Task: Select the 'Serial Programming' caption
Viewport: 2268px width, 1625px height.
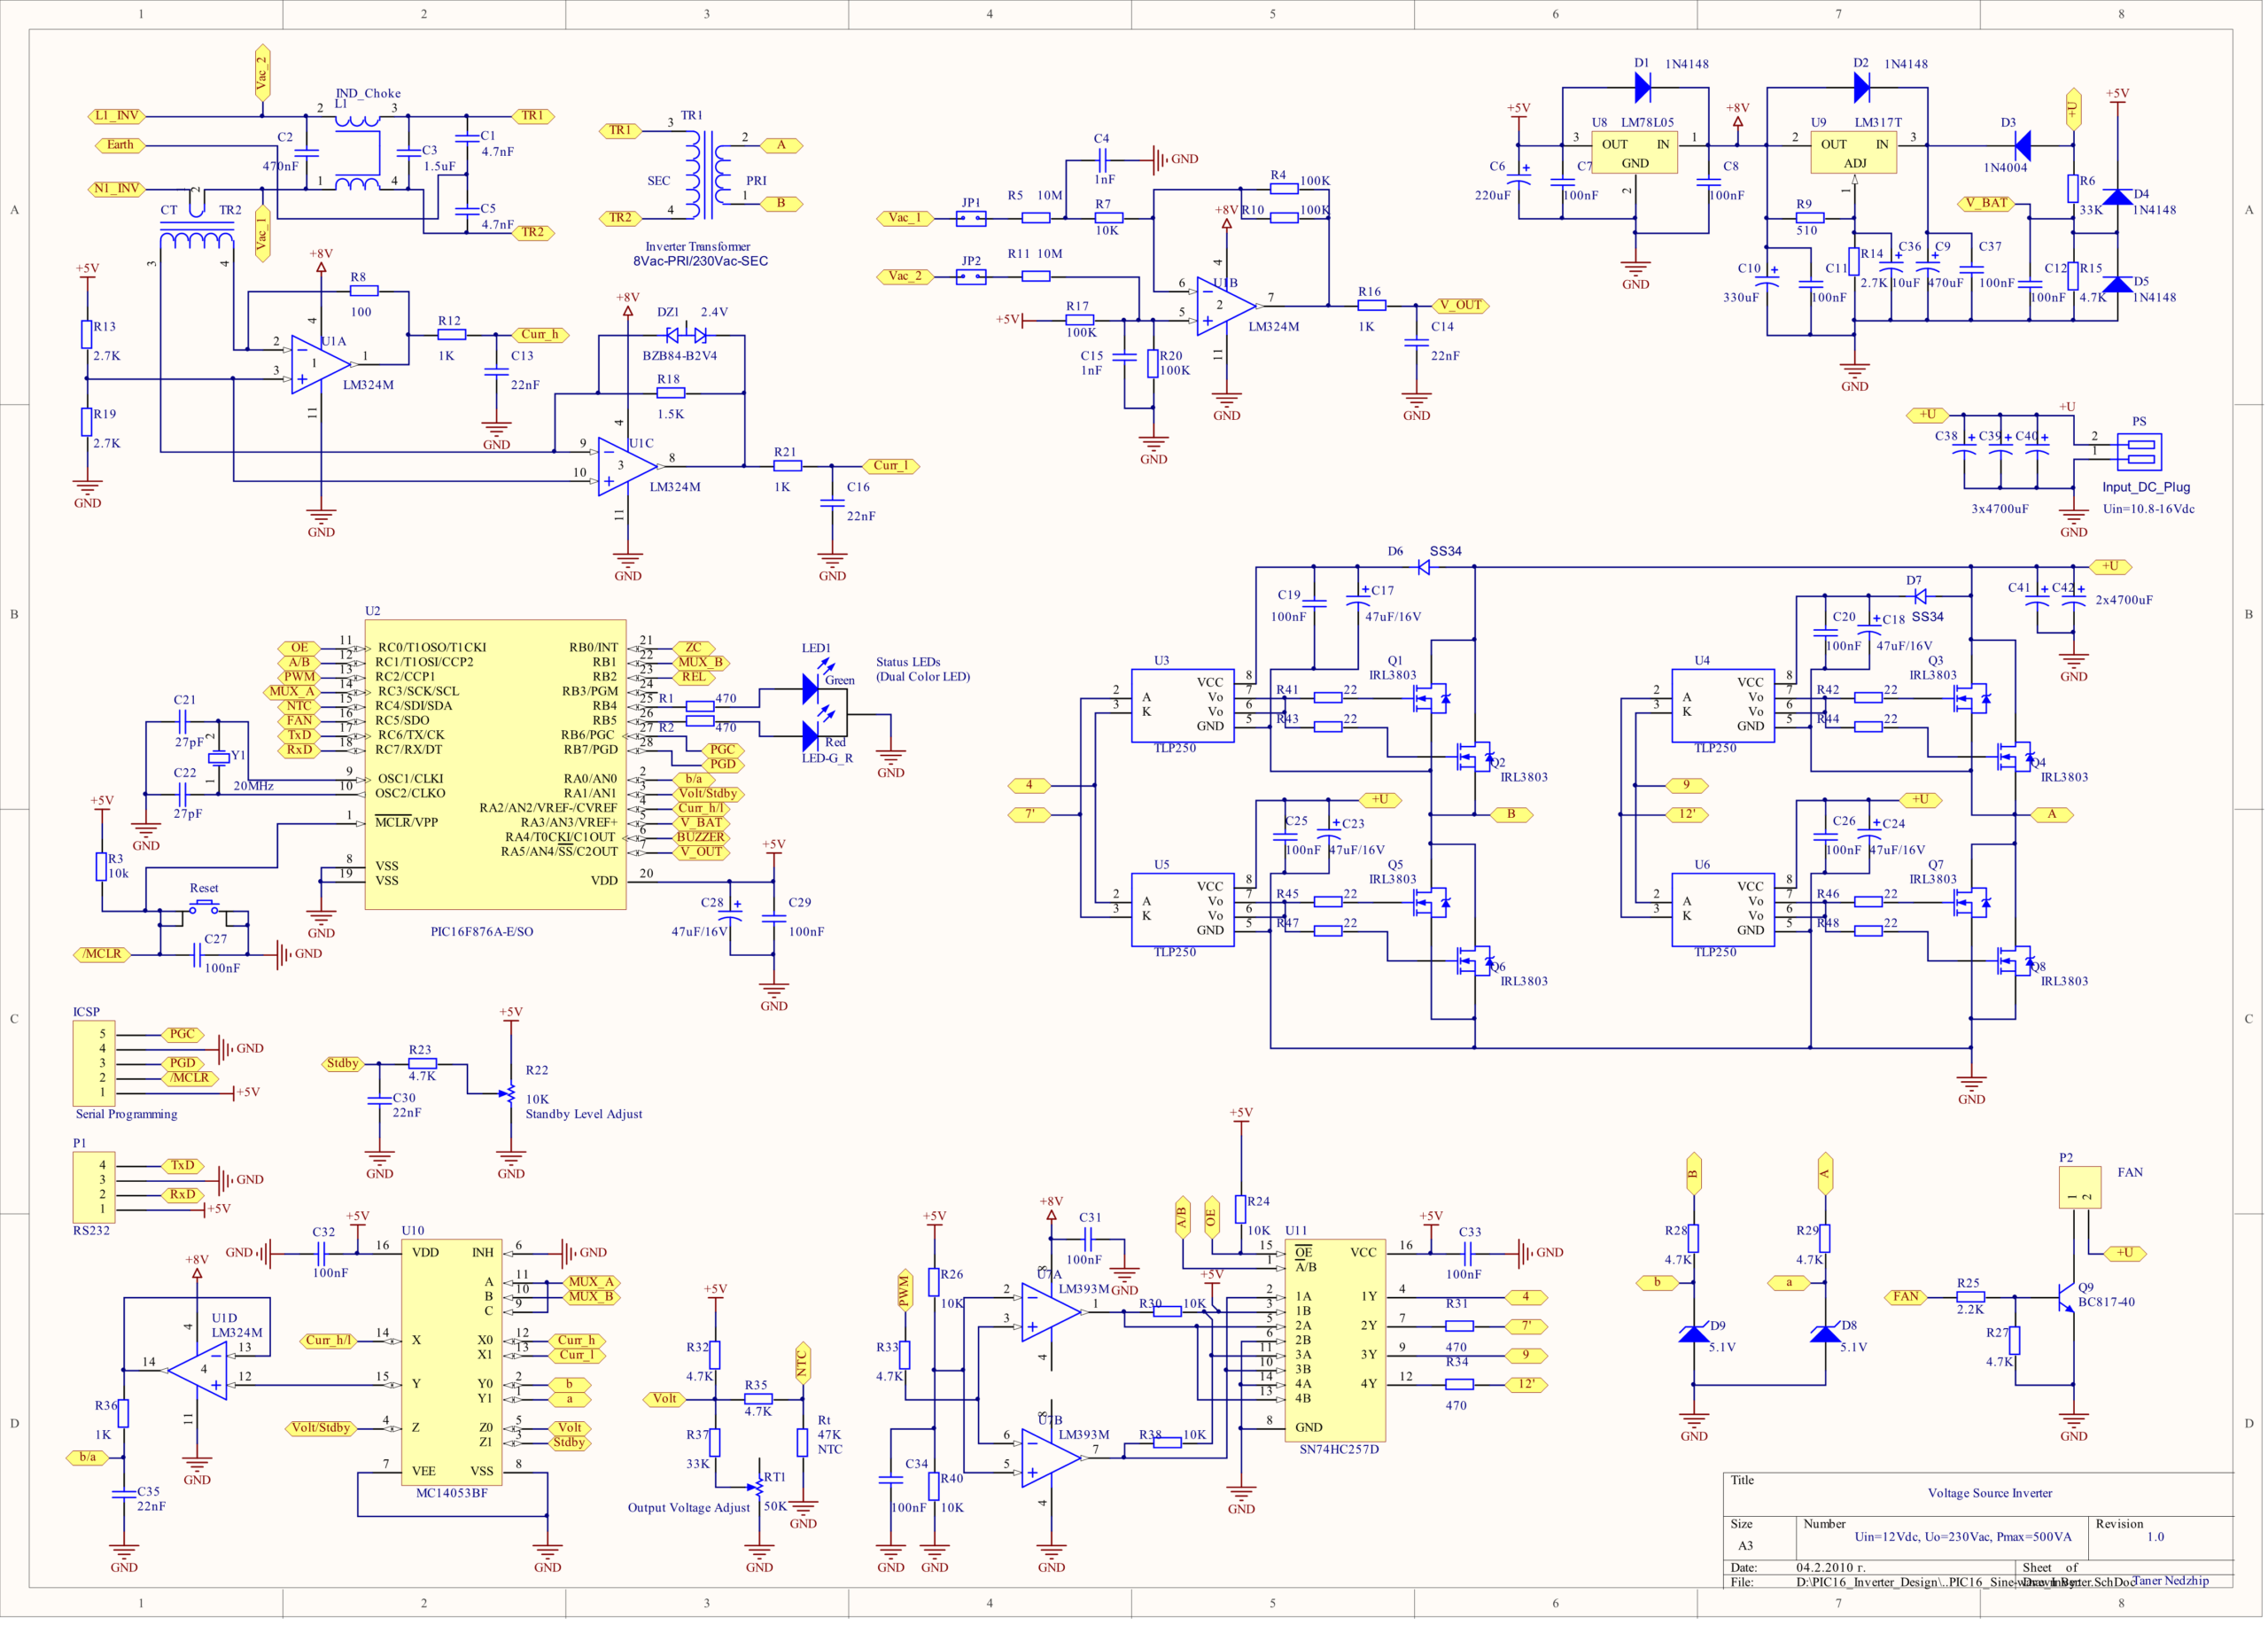Action: tap(126, 1114)
